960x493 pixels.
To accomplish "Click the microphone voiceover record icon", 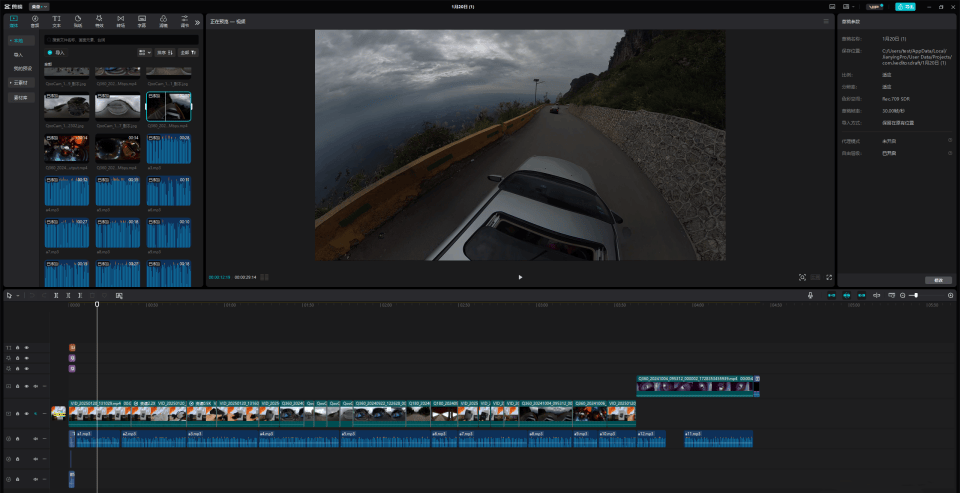I will pos(811,295).
